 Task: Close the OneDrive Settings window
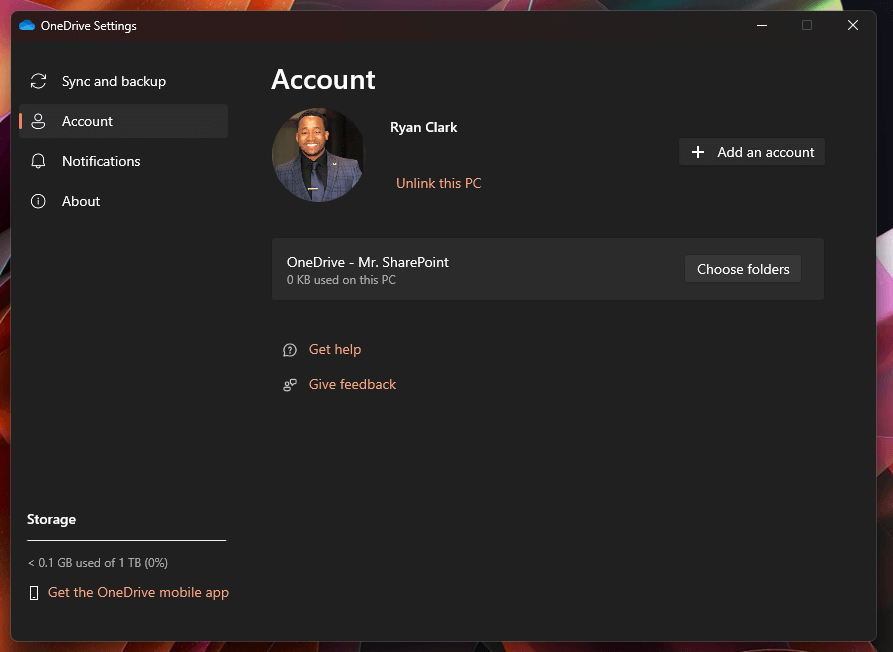click(853, 26)
